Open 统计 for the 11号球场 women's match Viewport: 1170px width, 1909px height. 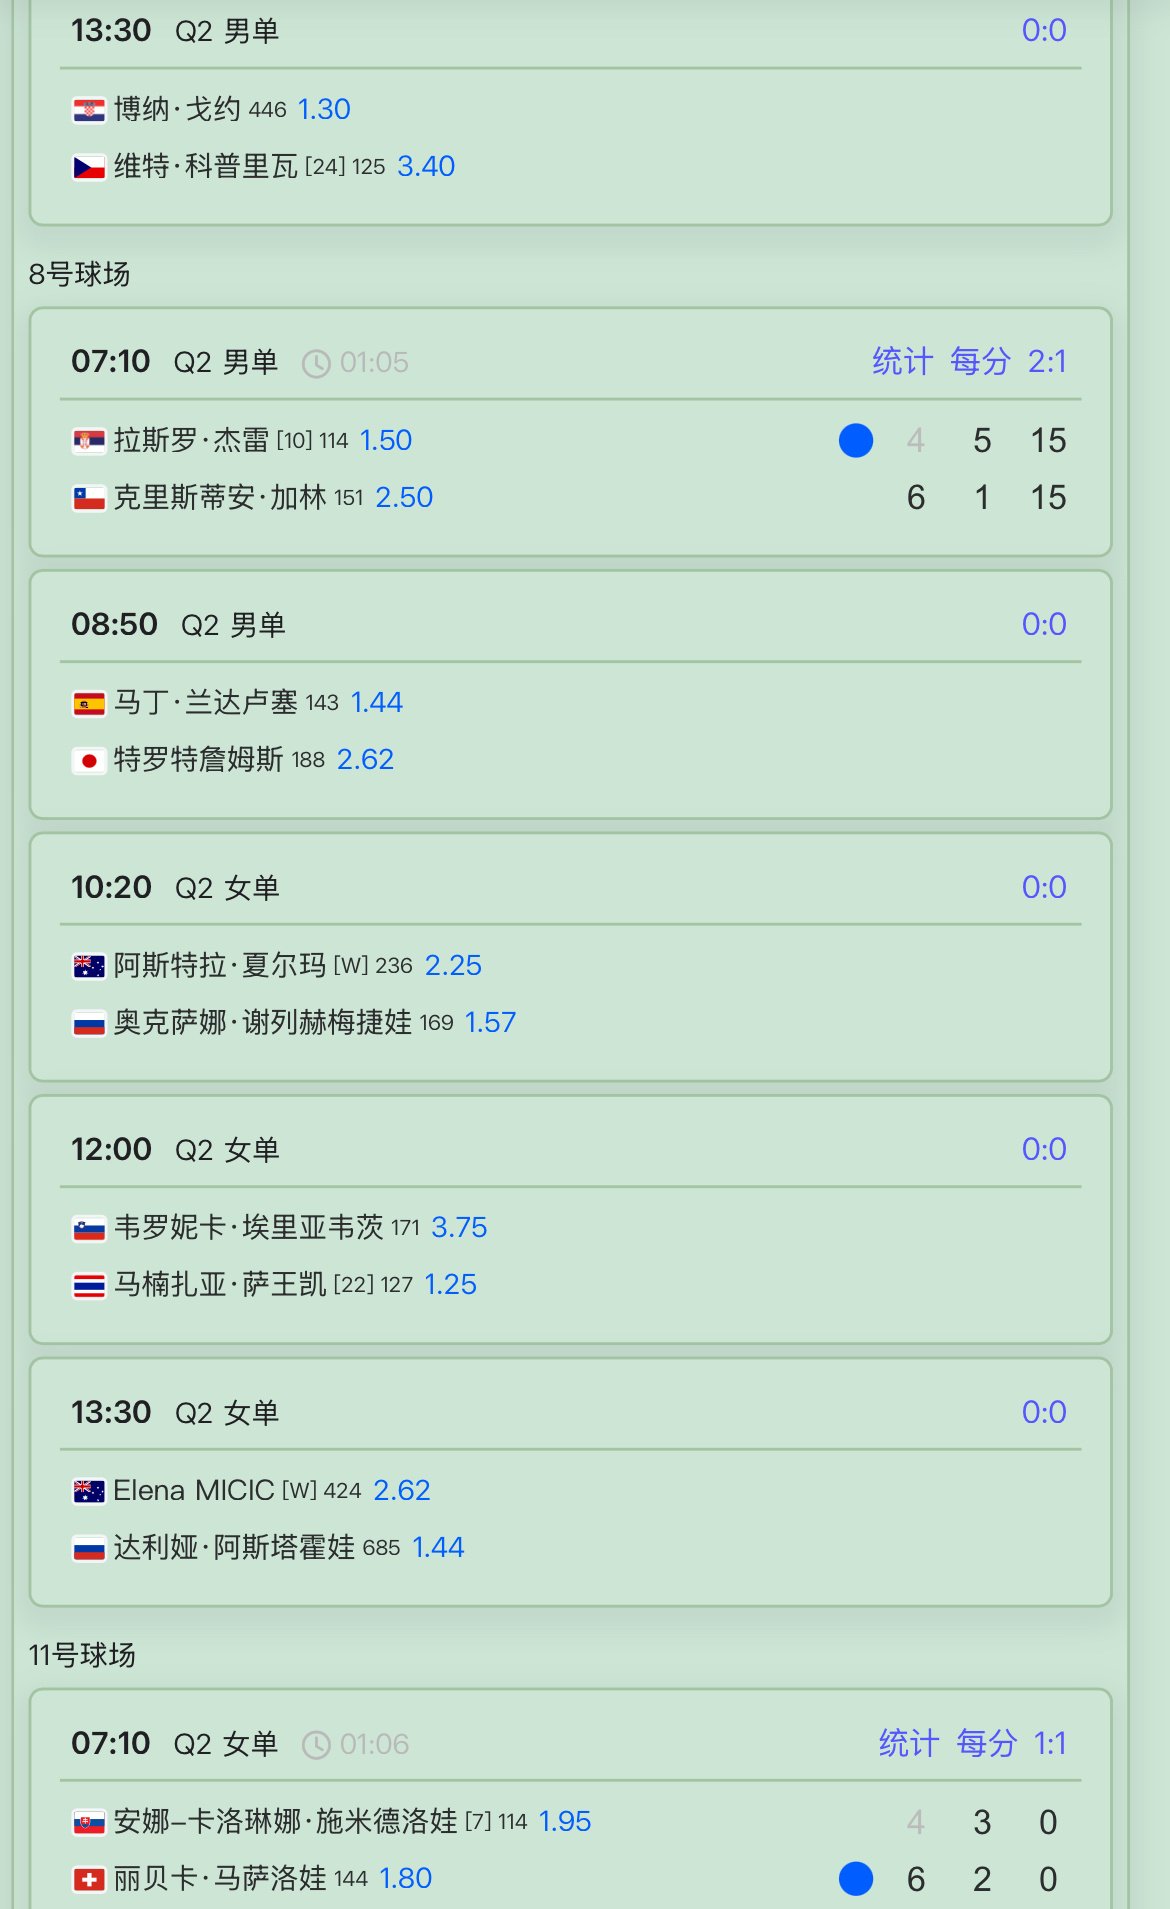coord(909,1743)
